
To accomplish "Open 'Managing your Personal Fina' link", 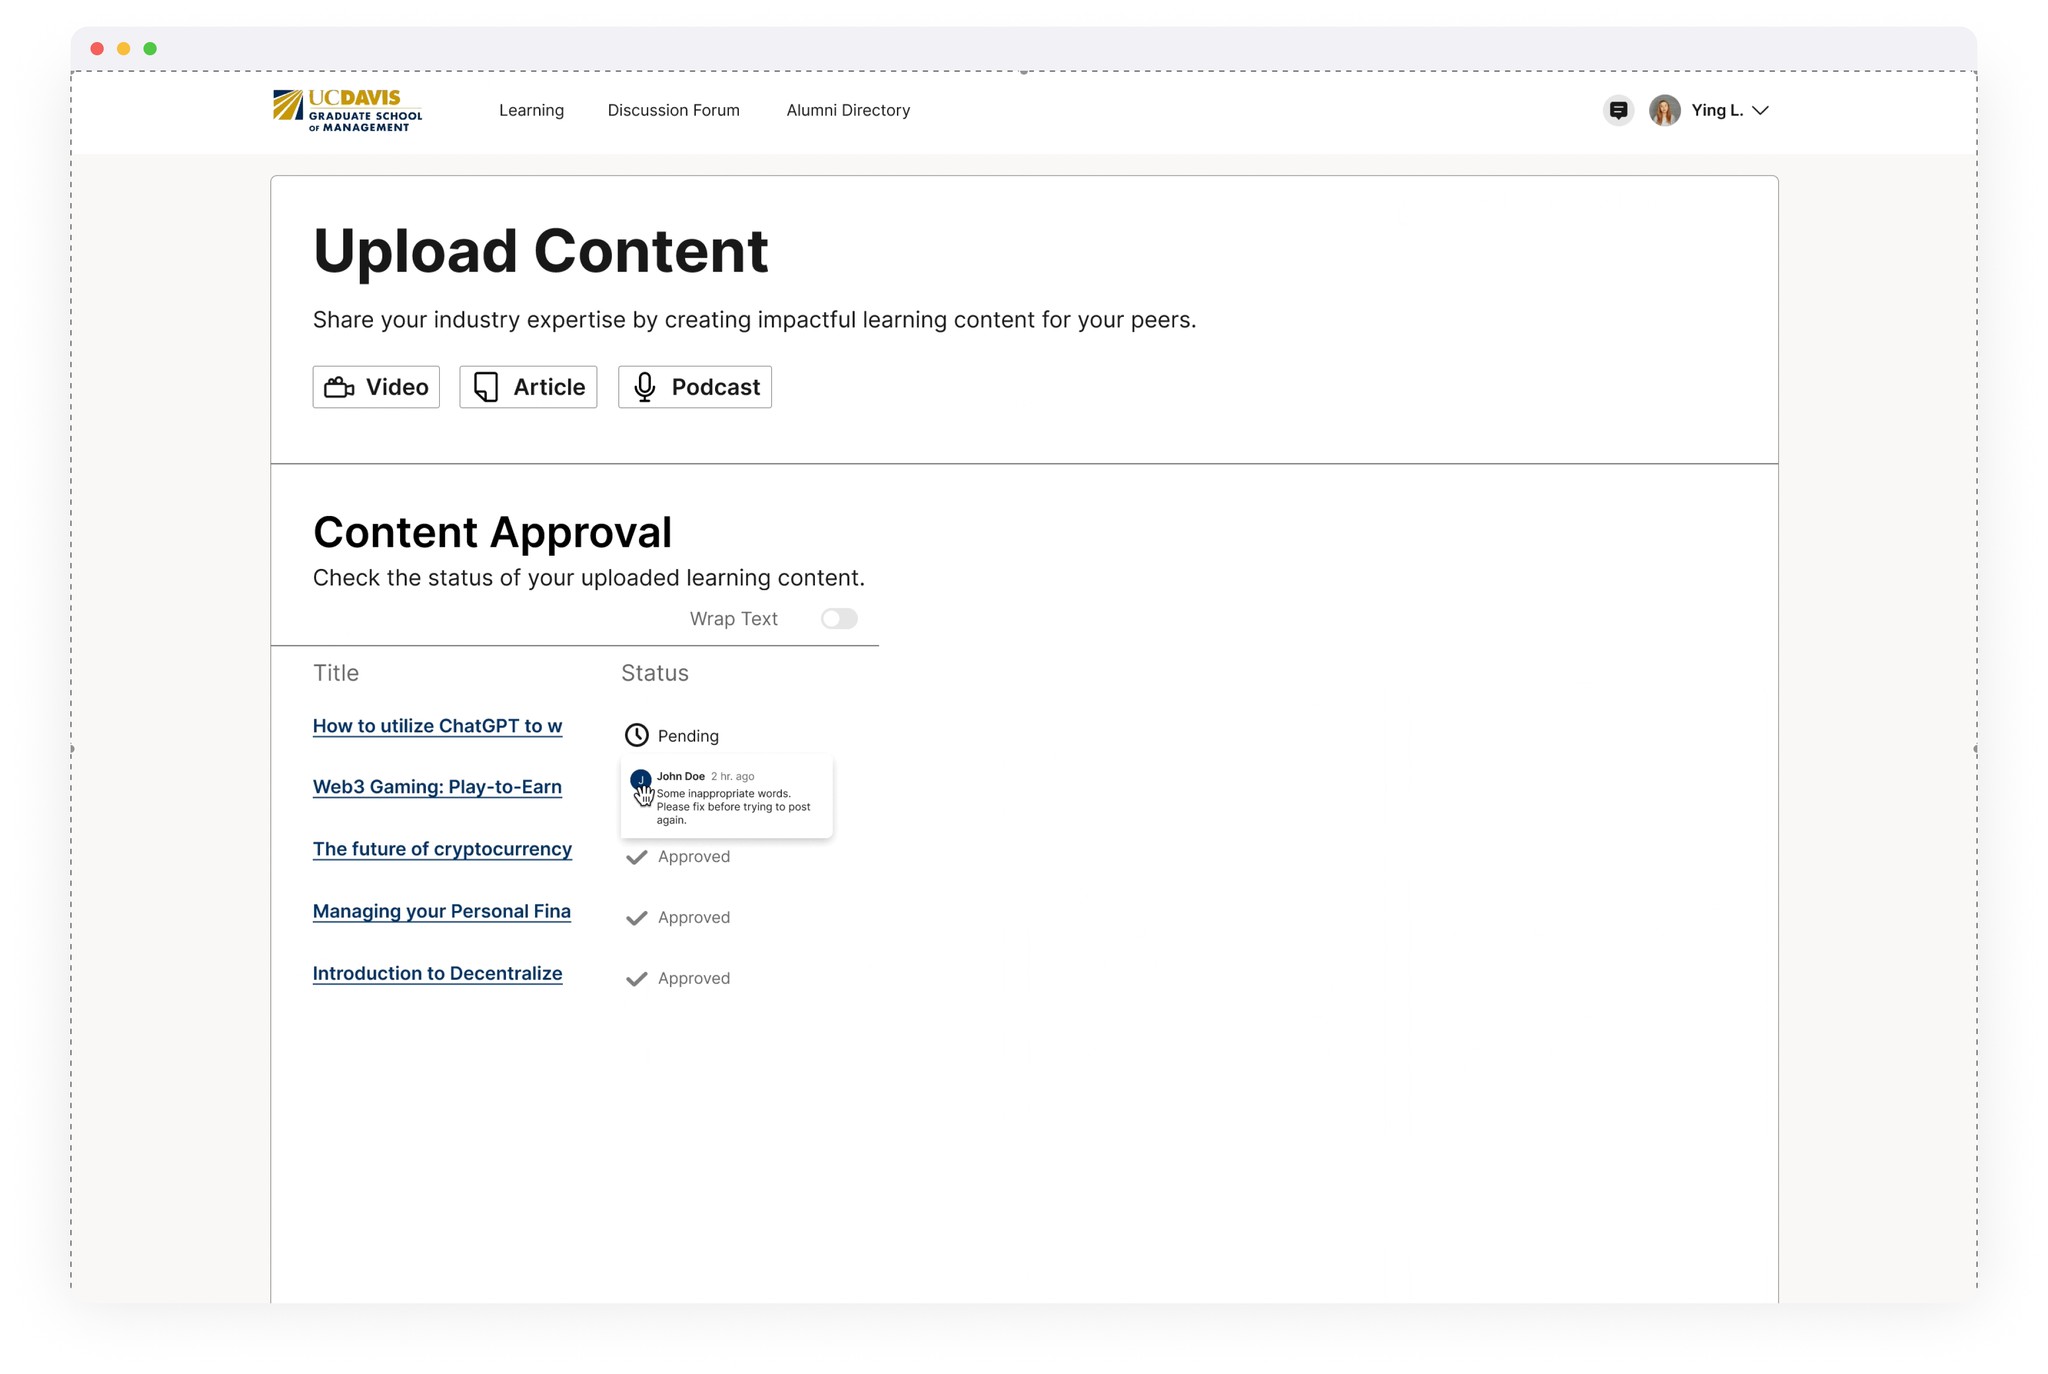I will tap(441, 911).
